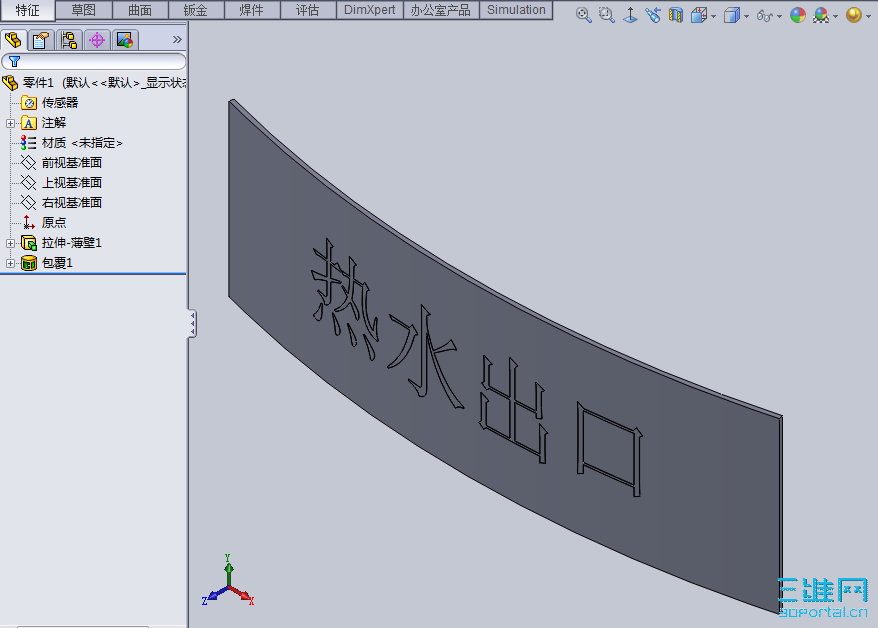878x628 pixels.
Task: Click into the tree filter search field
Action: (x=94, y=61)
